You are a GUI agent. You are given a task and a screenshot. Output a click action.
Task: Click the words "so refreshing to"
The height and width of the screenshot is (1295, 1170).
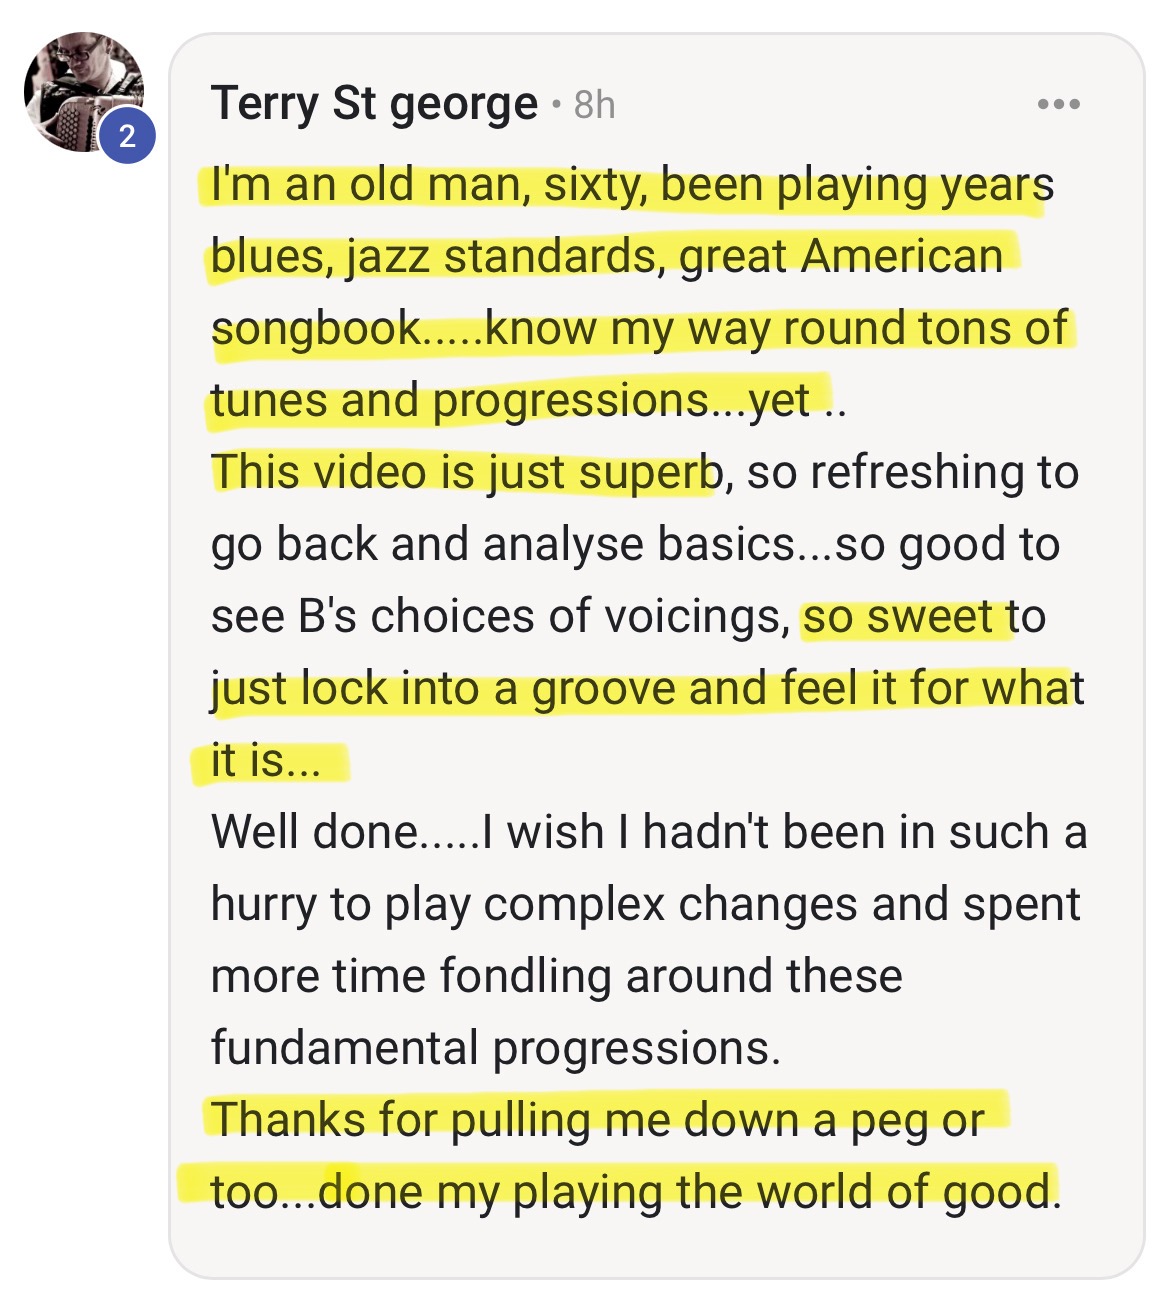pos(912,472)
